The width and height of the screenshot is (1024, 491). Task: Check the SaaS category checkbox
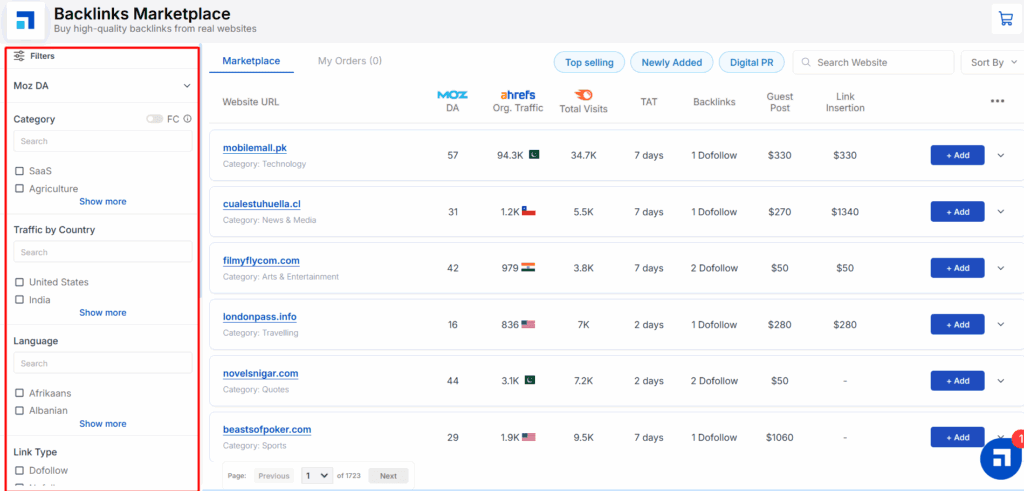coord(20,171)
